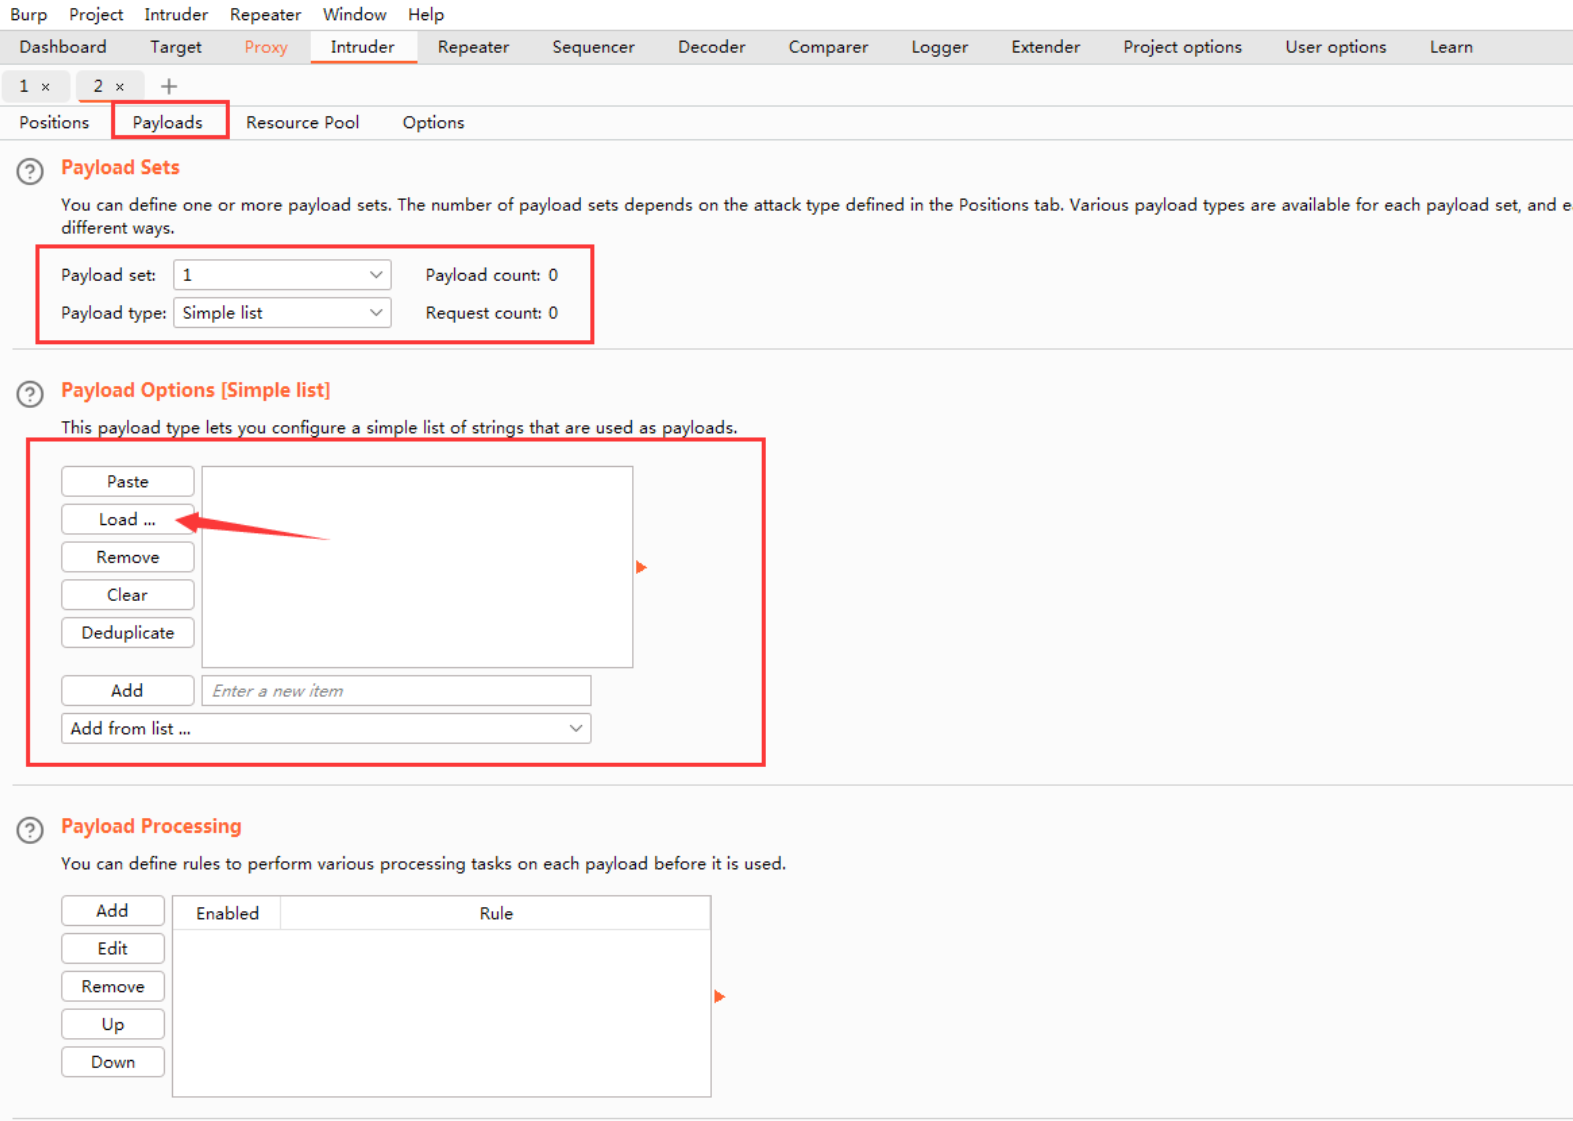Open help for Payload Sets section
This screenshot has height=1121, width=1573.
[x=30, y=171]
